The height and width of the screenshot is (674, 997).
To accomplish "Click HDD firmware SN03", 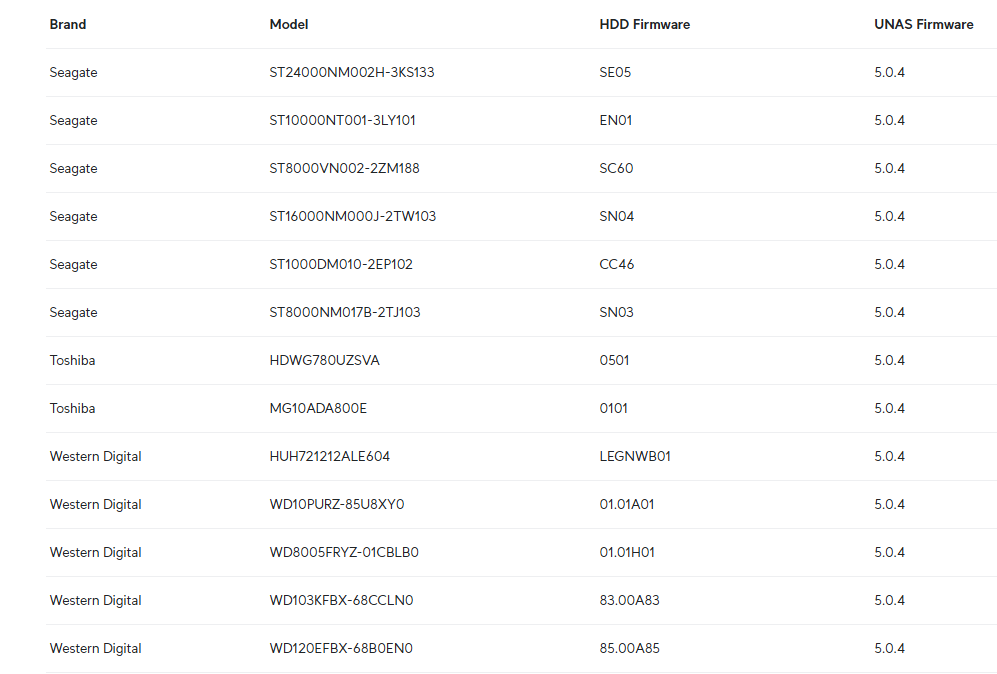I will (616, 312).
